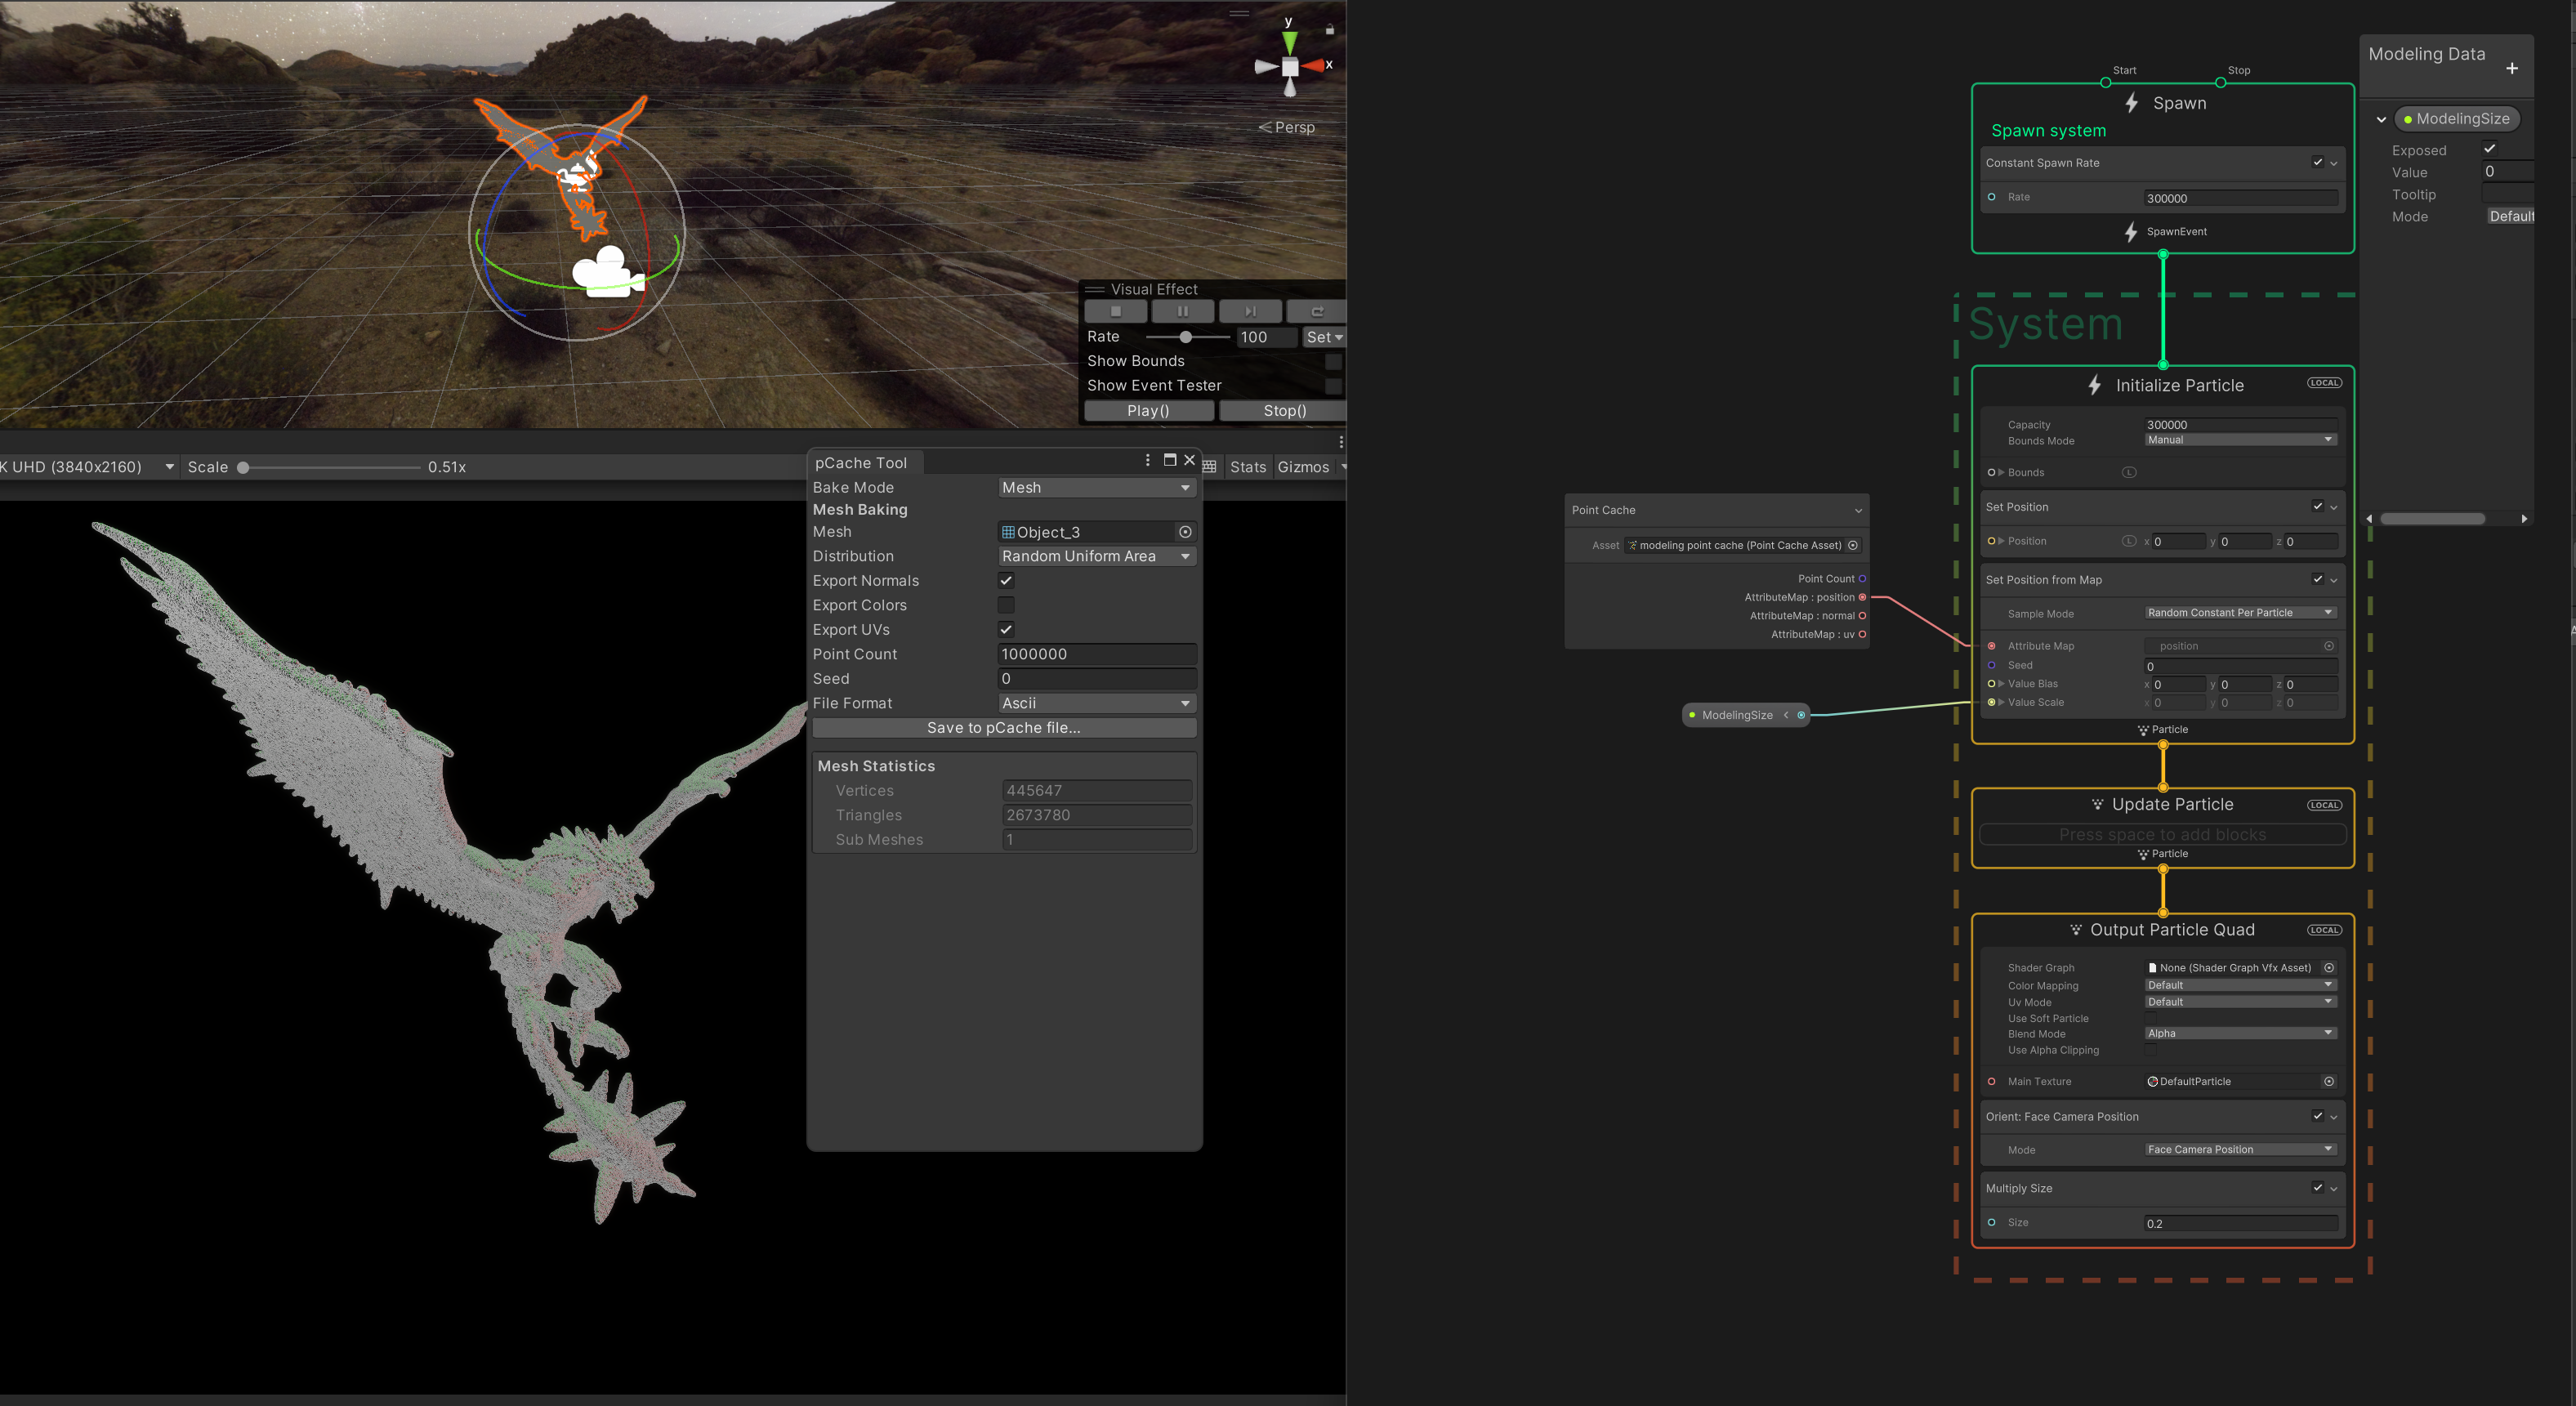Open the Gizmos menu
The image size is (2576, 1406).
pos(1303,467)
